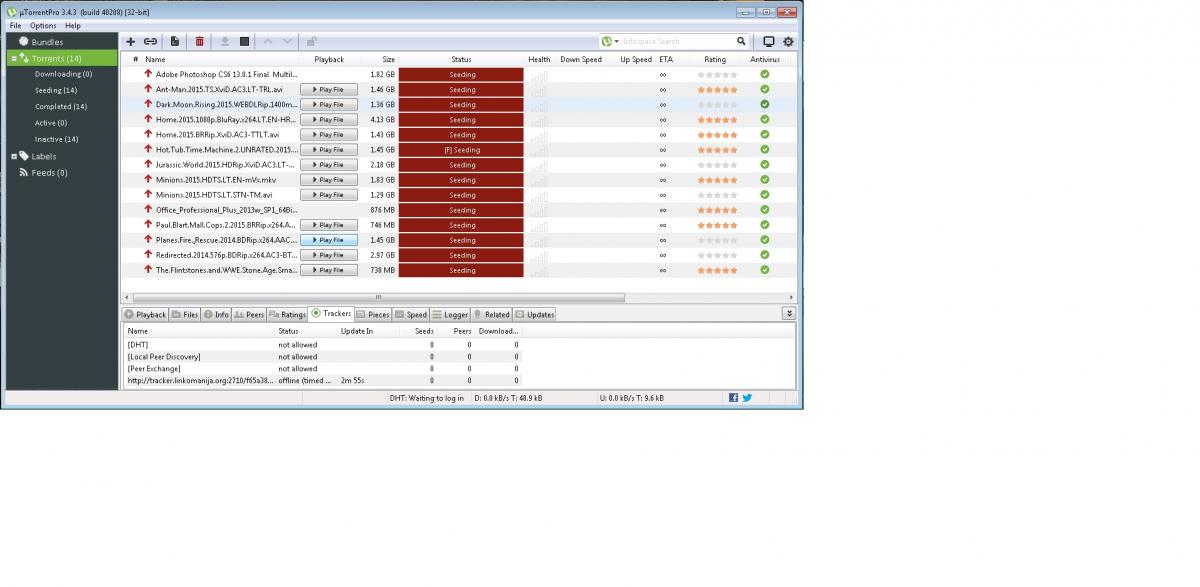The image size is (1200, 587).
Task: Select the [DHT] tracker row
Action: pos(323,344)
